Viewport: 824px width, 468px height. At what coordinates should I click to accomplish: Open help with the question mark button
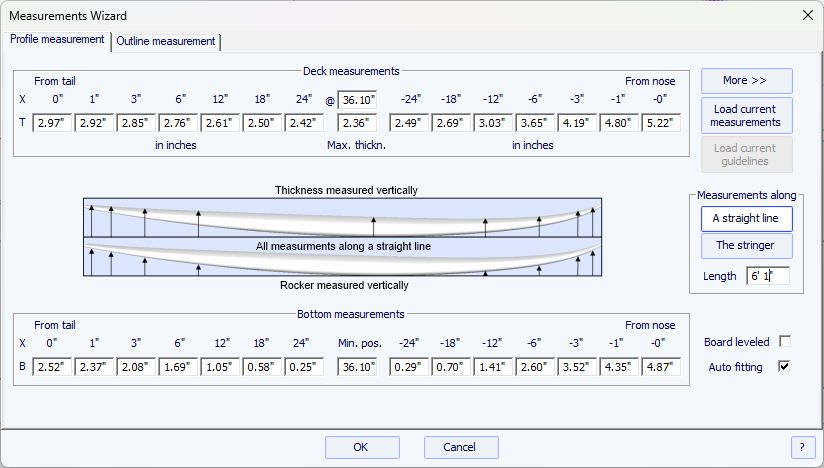(x=802, y=447)
